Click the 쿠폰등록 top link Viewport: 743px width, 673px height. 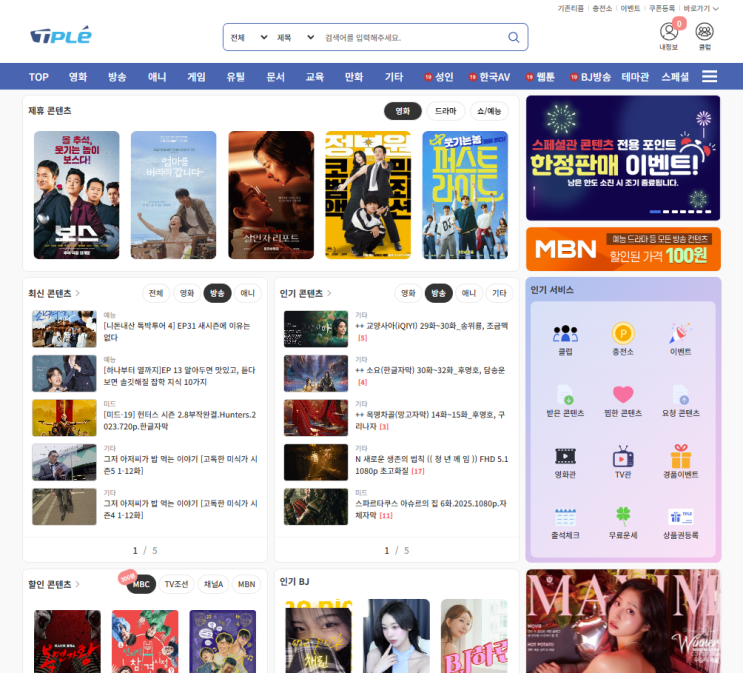click(662, 9)
